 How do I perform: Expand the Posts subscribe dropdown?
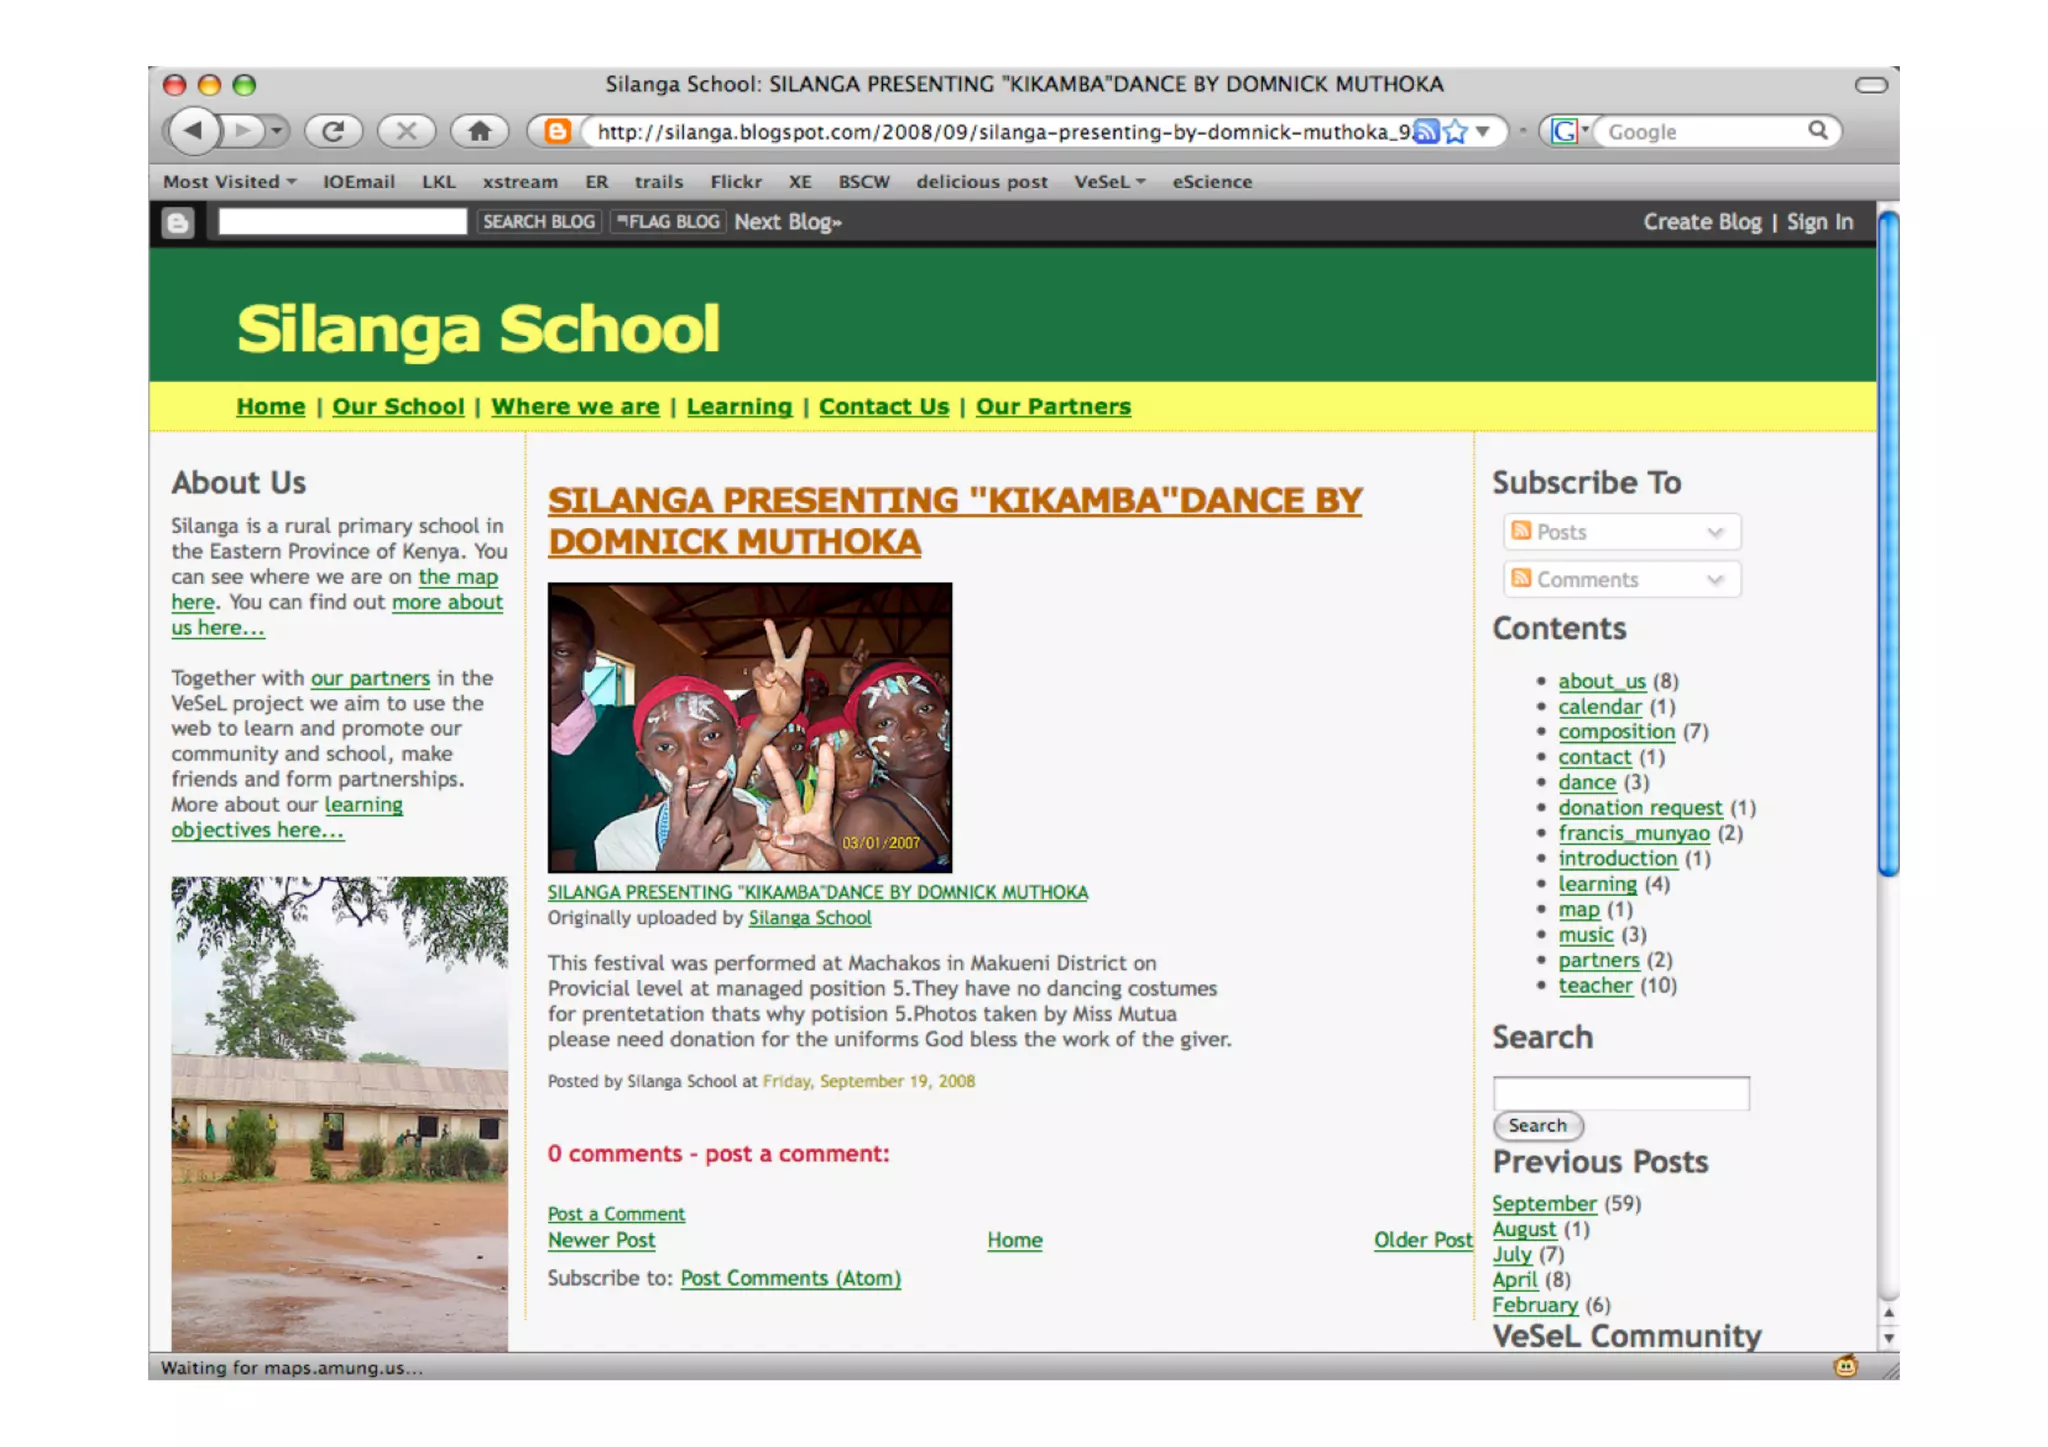pyautogui.click(x=1714, y=532)
